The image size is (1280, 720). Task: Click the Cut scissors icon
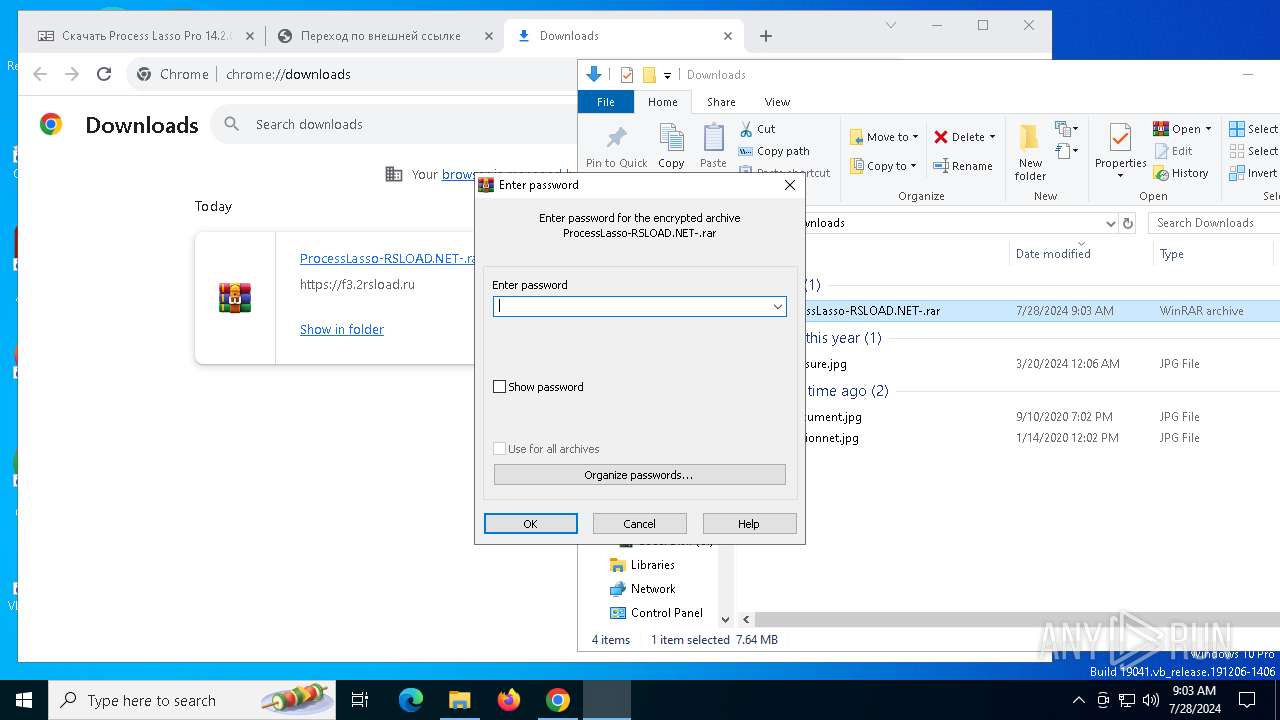746,129
